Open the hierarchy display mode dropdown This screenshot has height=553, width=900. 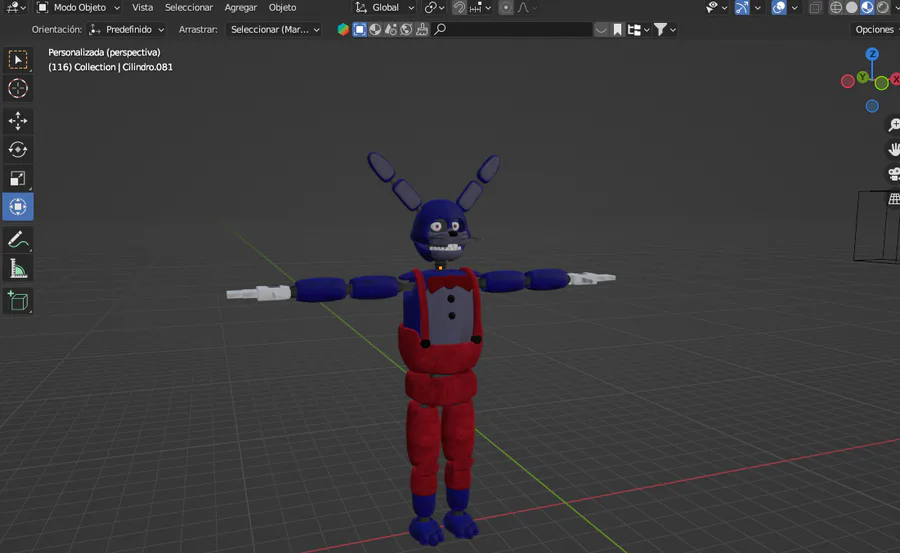point(638,29)
